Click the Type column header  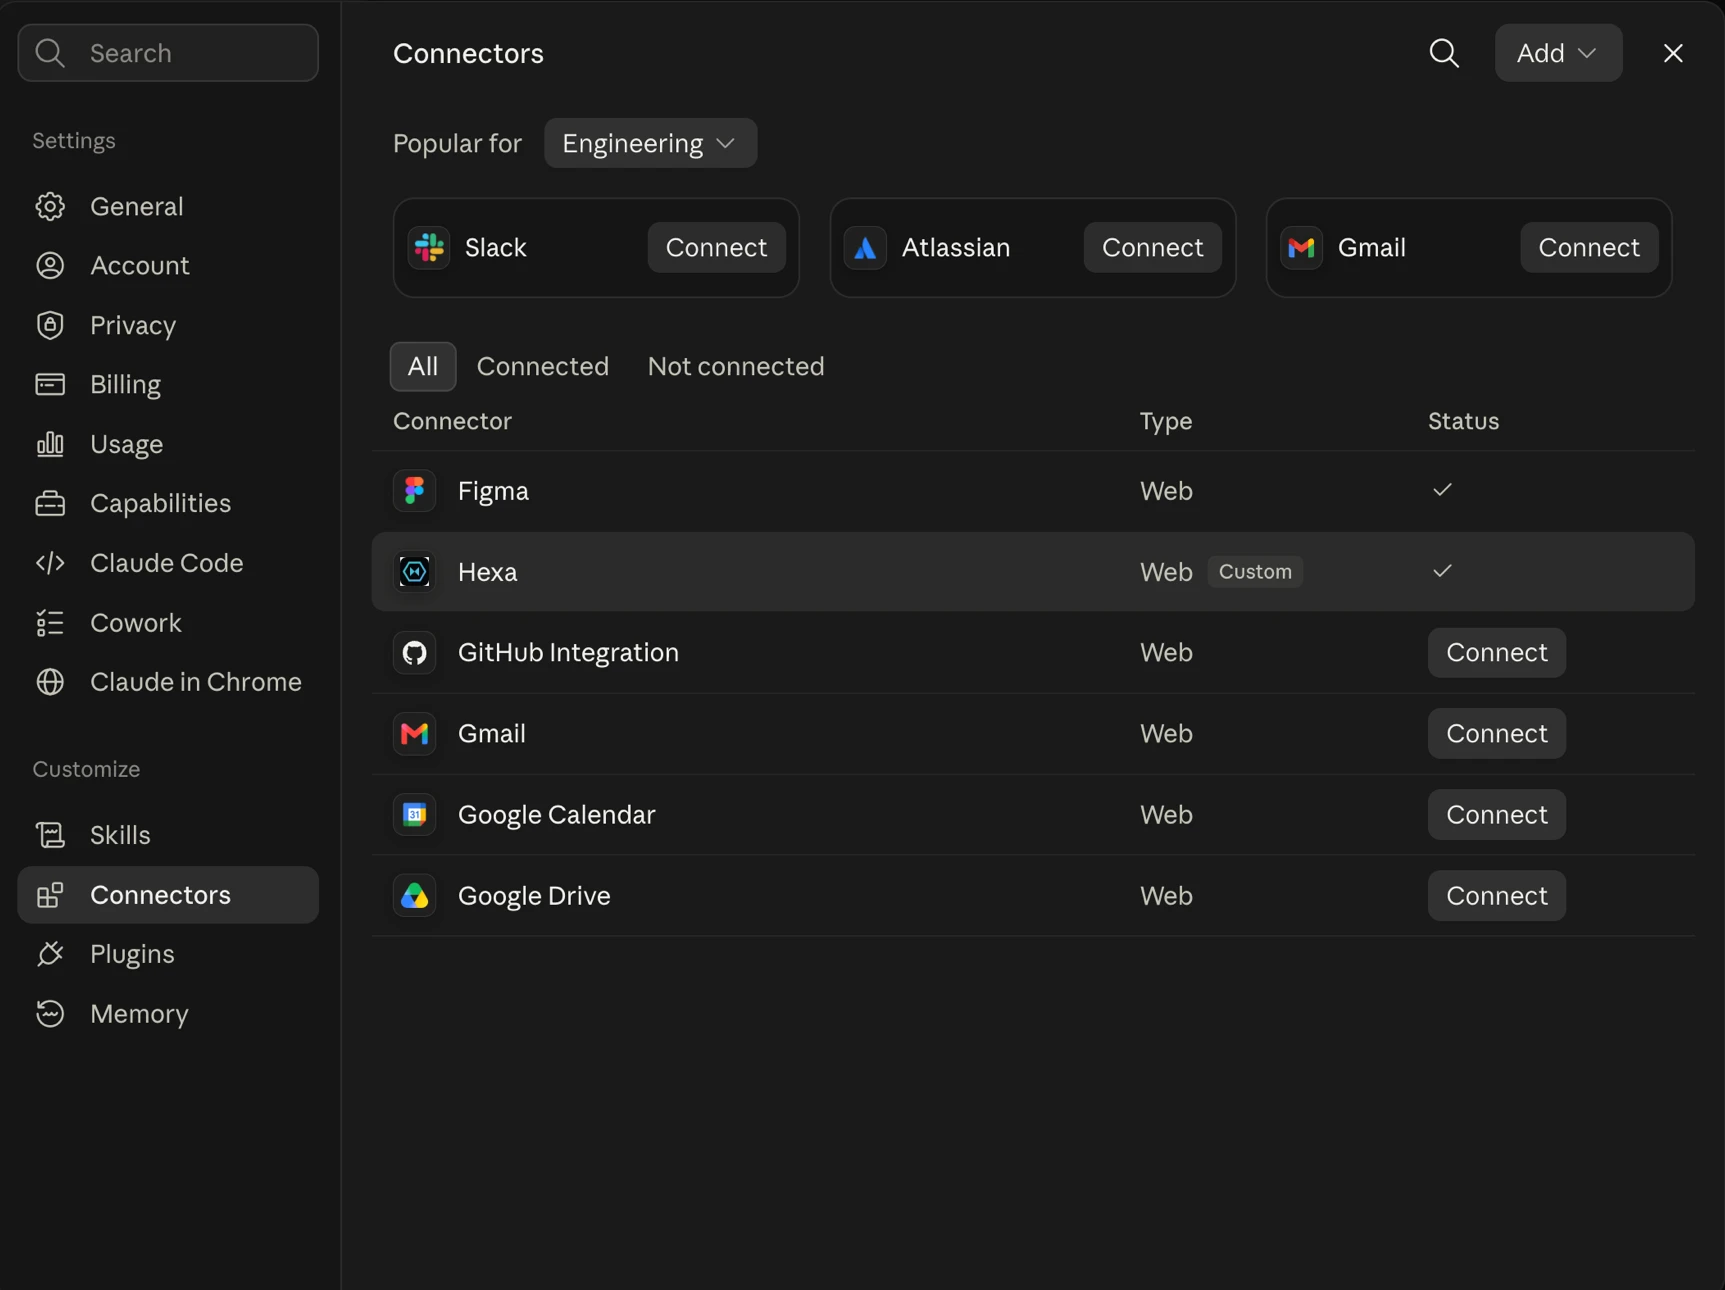[1166, 421]
